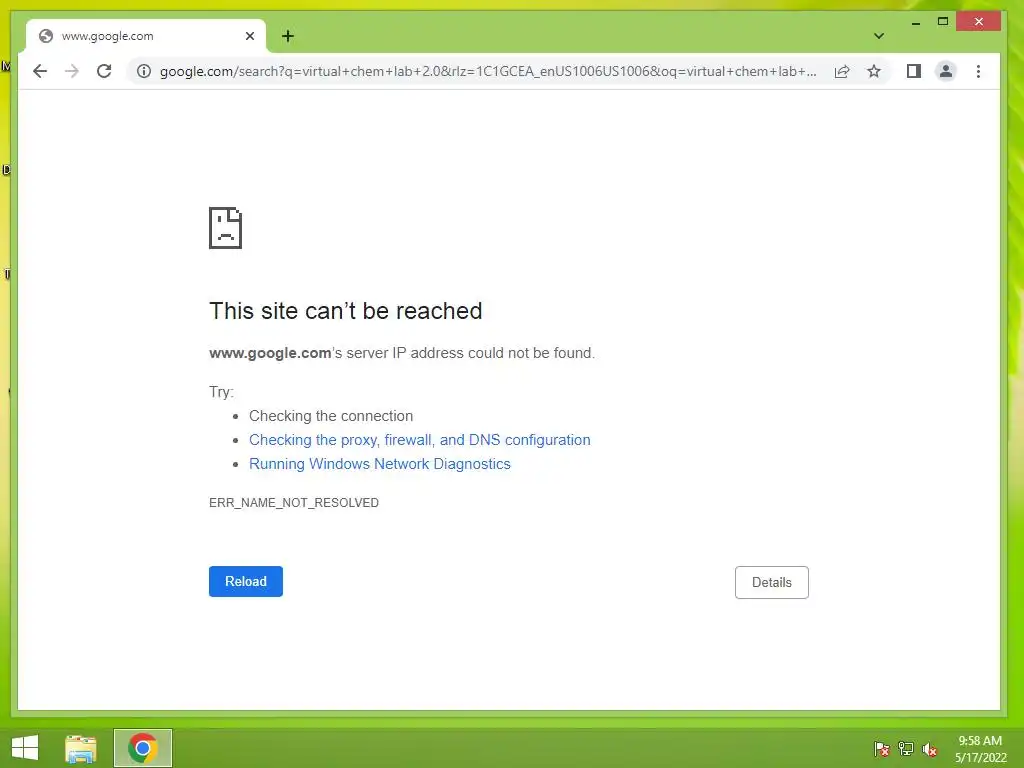Run Windows Network Diagnostics link
The width and height of the screenshot is (1024, 768).
tap(379, 464)
